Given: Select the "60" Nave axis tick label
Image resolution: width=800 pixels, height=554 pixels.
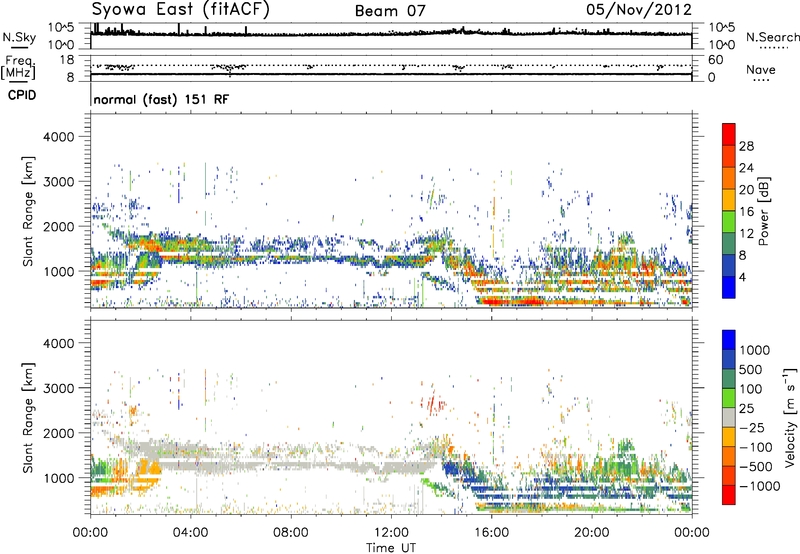Looking at the screenshot, I should [715, 60].
